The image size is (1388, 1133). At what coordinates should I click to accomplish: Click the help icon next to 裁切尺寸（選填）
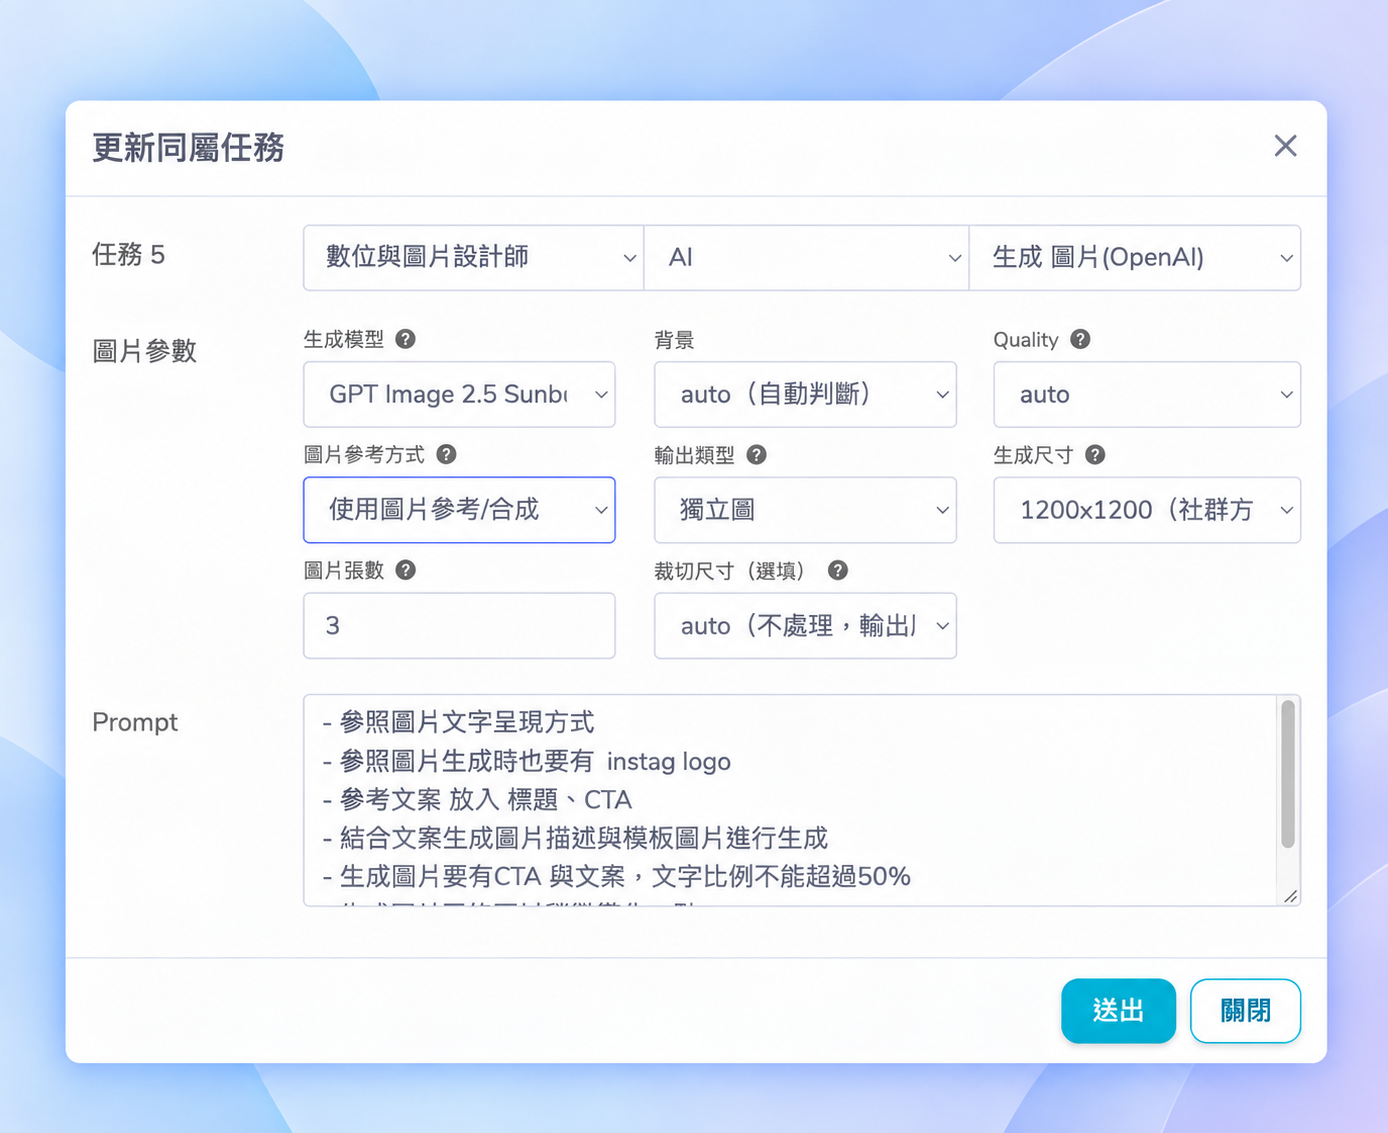click(x=838, y=570)
